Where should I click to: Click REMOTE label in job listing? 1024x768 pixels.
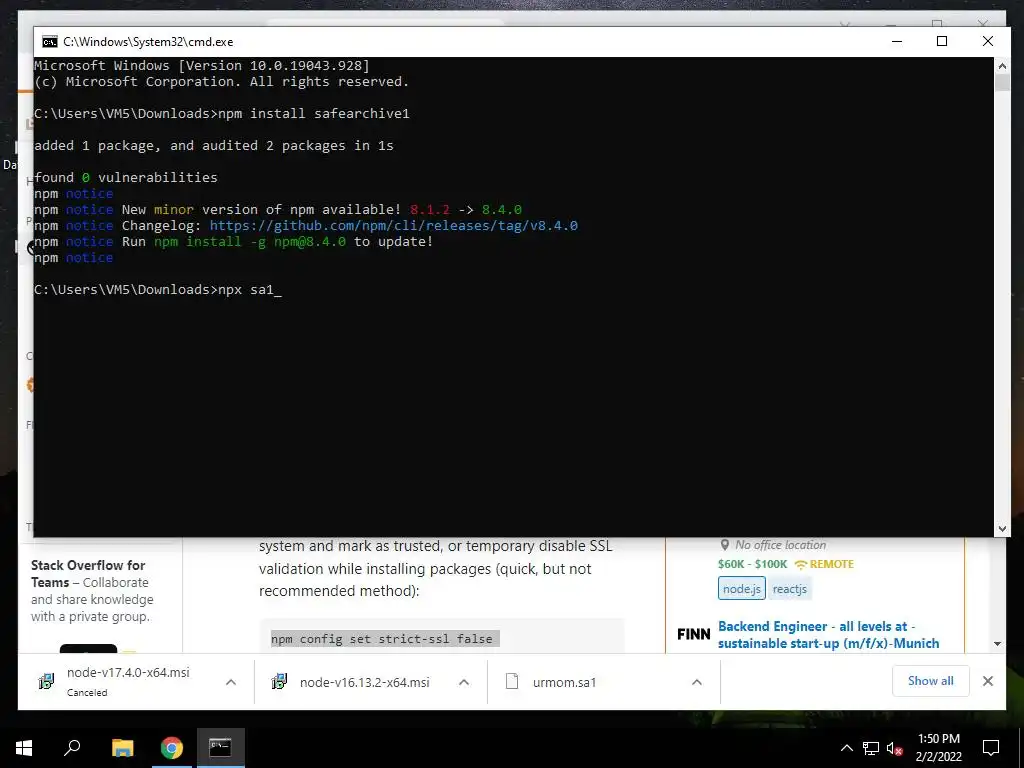(x=831, y=564)
